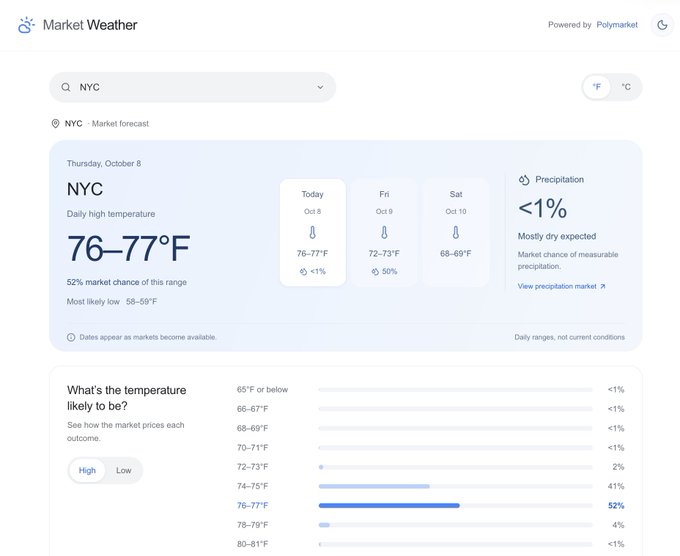The height and width of the screenshot is (556, 680).
Task: Click the 72–73°F probability bar
Action: (x=455, y=467)
